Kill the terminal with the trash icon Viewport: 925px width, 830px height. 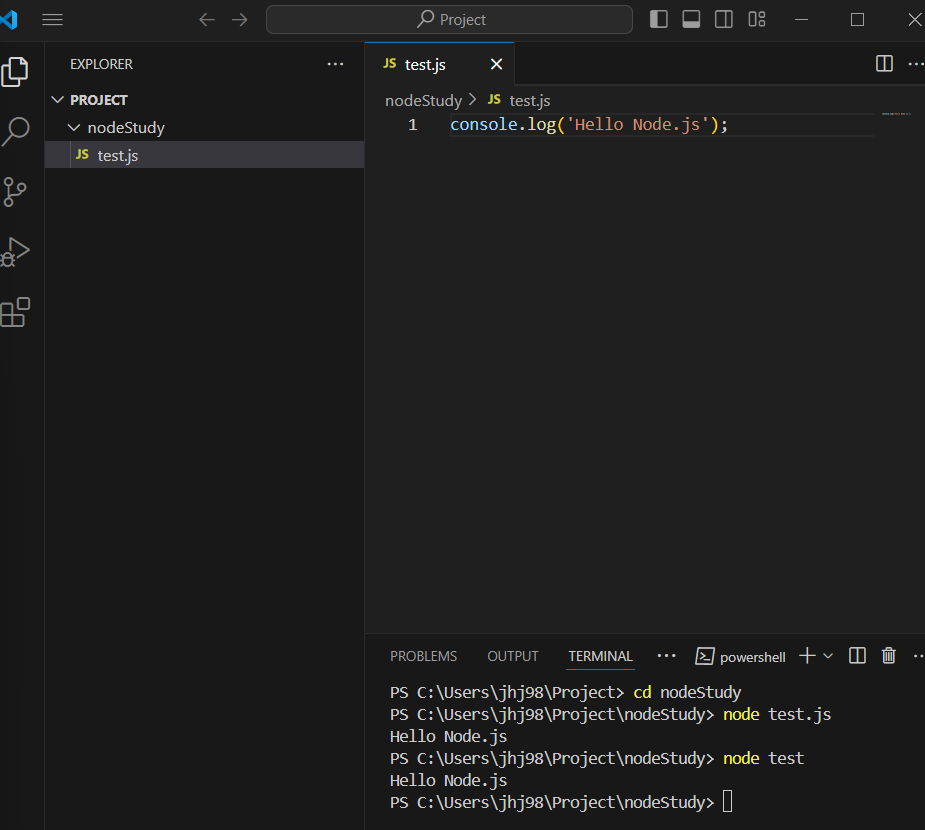(889, 655)
